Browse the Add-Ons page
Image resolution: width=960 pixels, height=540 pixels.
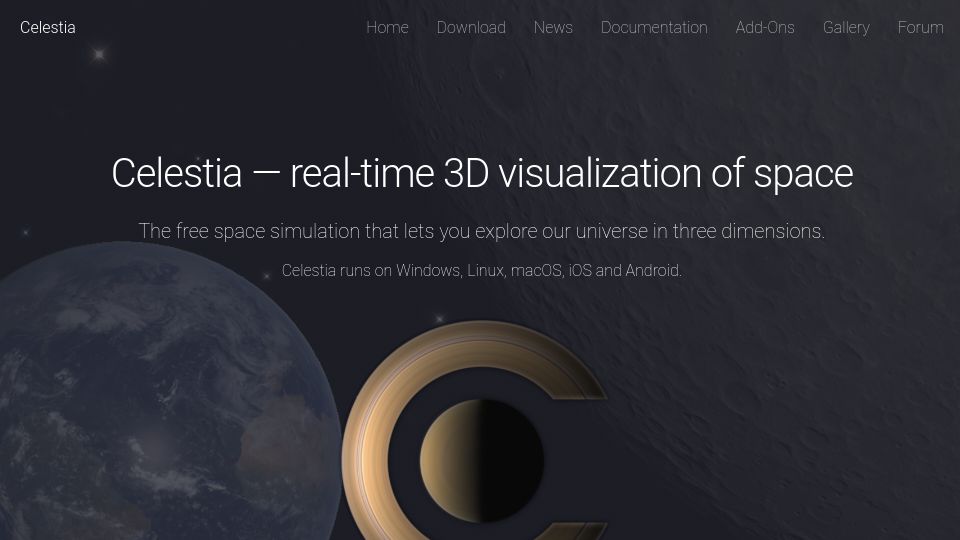[765, 28]
